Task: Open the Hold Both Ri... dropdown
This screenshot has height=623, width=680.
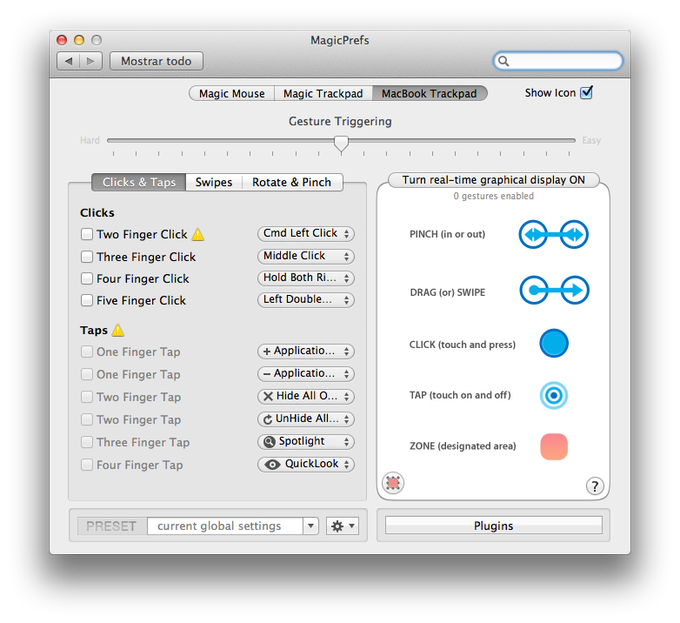Action: [x=306, y=278]
